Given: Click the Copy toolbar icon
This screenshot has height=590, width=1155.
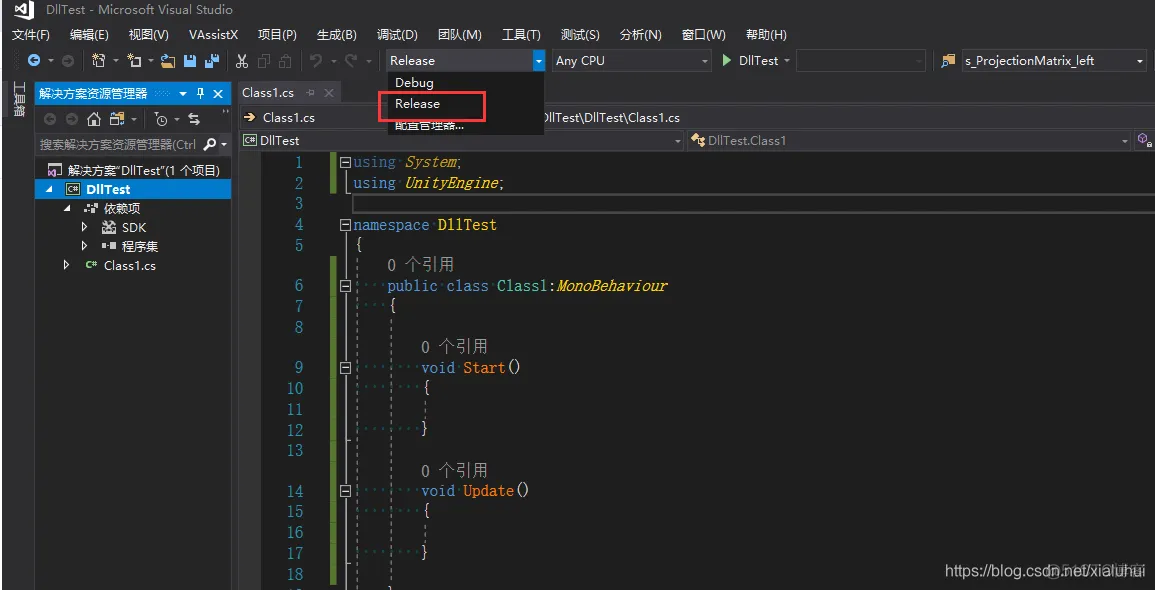Looking at the screenshot, I should 264,61.
